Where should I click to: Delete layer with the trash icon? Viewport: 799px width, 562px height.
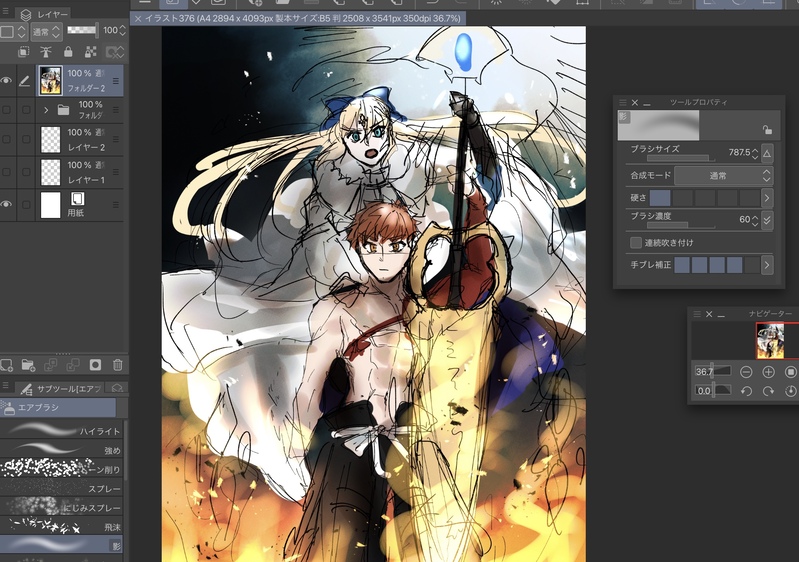point(118,365)
